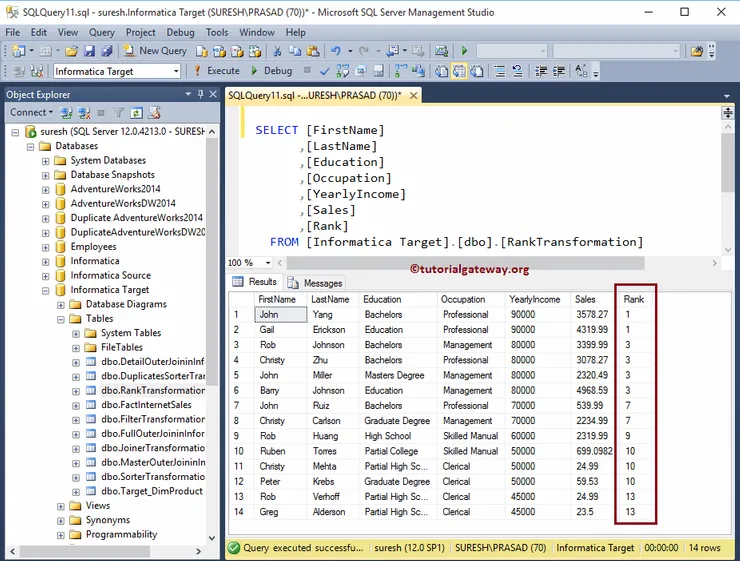
Task: Toggle the highlighted Results to Grid icon
Action: tap(459, 71)
